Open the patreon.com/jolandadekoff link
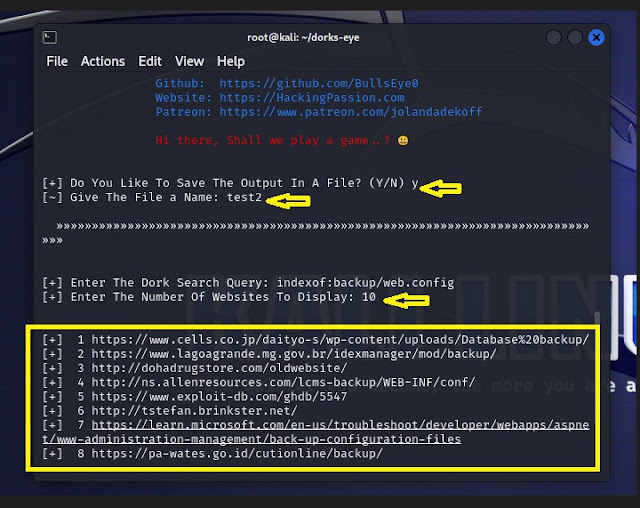640x508 pixels. pos(351,112)
